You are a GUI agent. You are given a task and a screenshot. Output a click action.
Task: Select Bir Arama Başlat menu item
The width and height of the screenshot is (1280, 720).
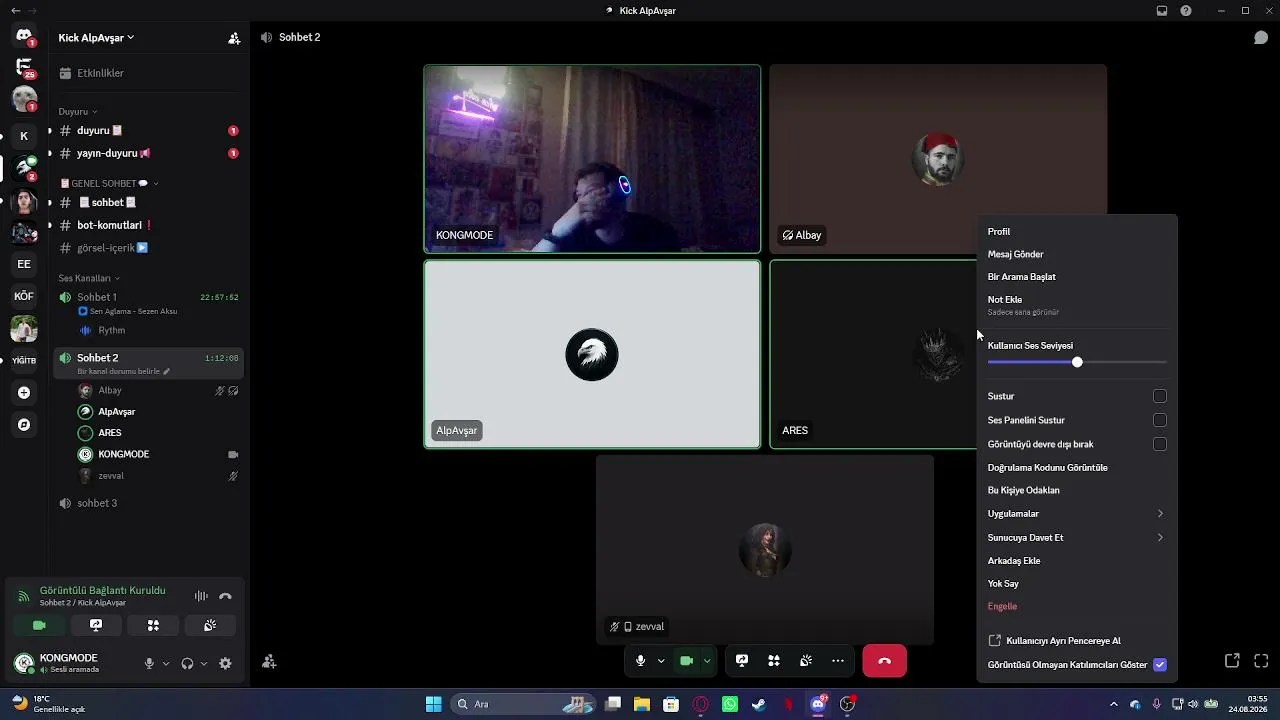click(x=1077, y=277)
